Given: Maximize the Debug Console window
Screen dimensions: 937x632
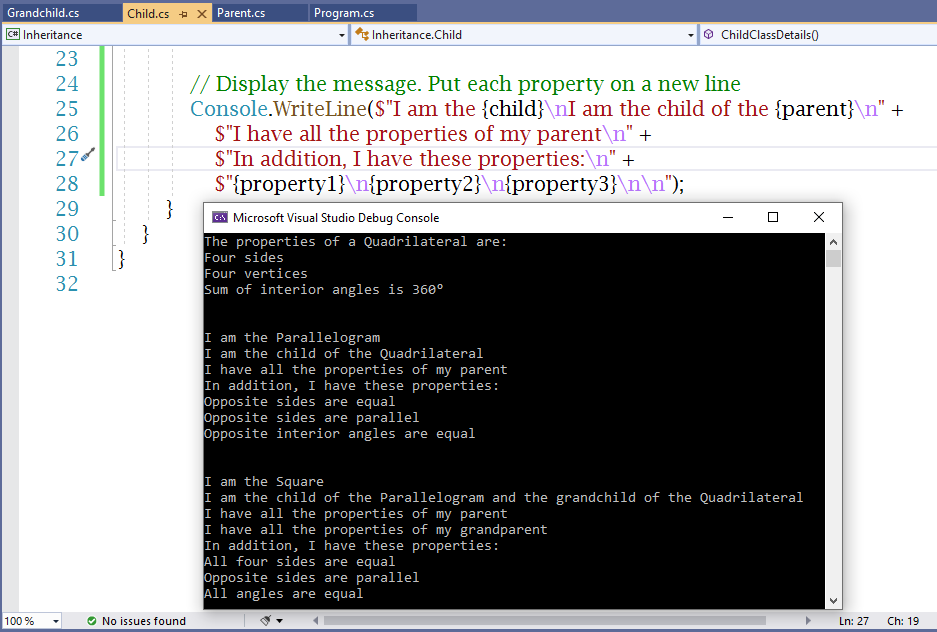Looking at the screenshot, I should (x=772, y=217).
